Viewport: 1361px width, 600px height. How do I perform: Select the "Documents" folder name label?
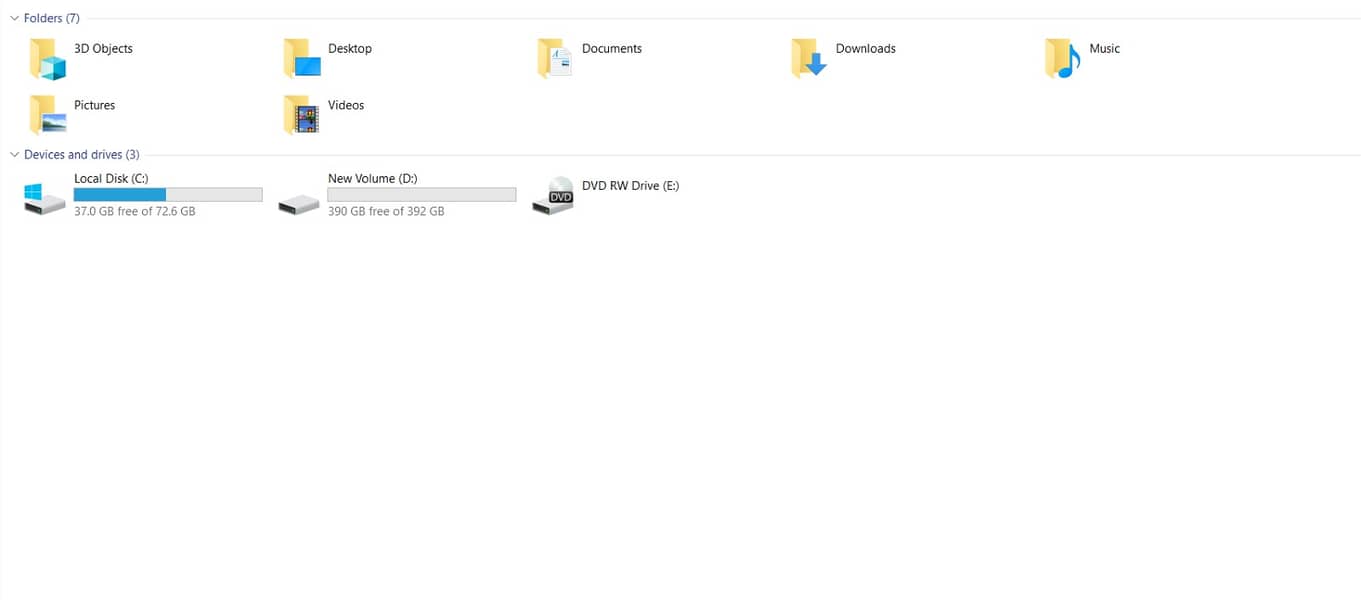[x=612, y=48]
